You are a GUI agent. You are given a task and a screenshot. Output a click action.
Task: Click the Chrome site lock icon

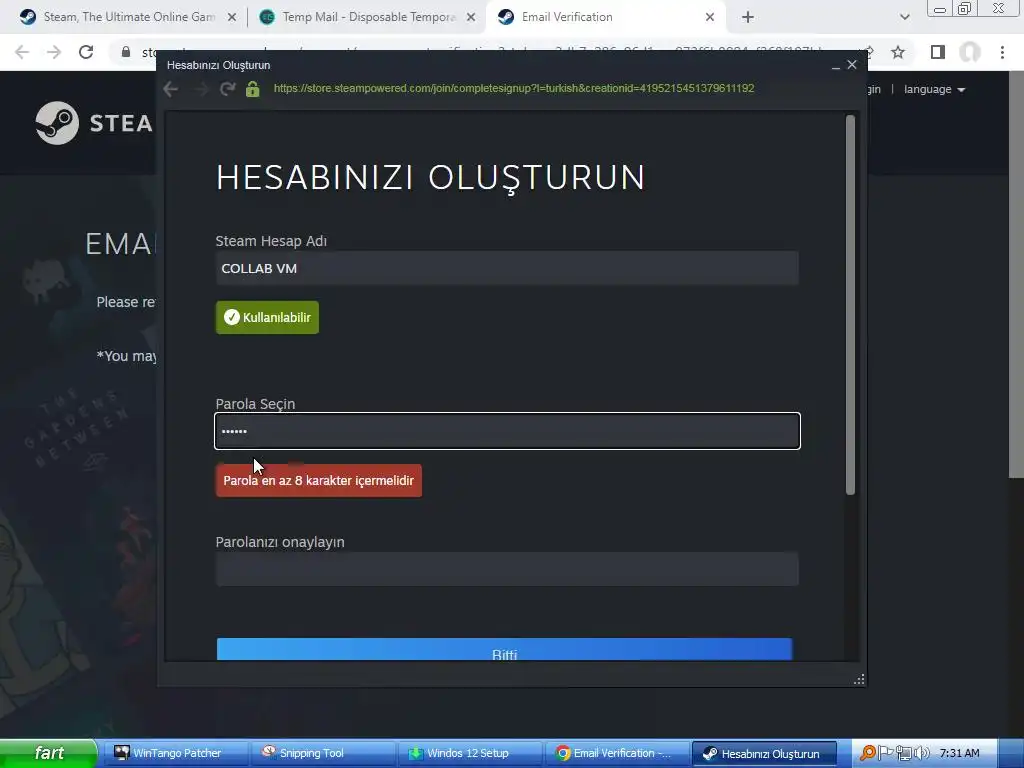pyautogui.click(x=125, y=52)
